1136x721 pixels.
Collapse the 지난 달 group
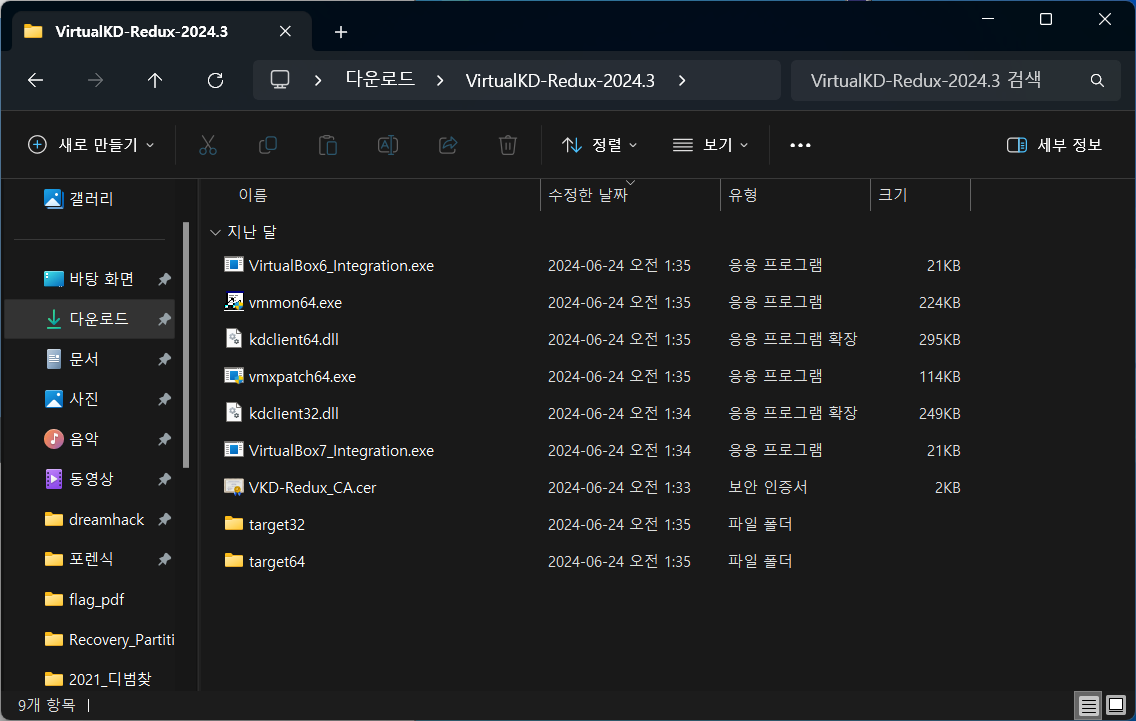(x=214, y=233)
